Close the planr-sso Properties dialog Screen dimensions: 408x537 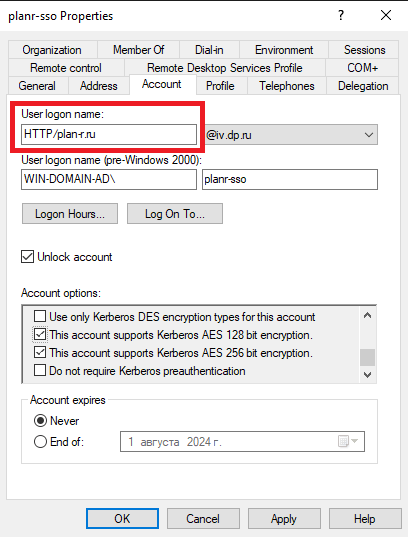386,15
